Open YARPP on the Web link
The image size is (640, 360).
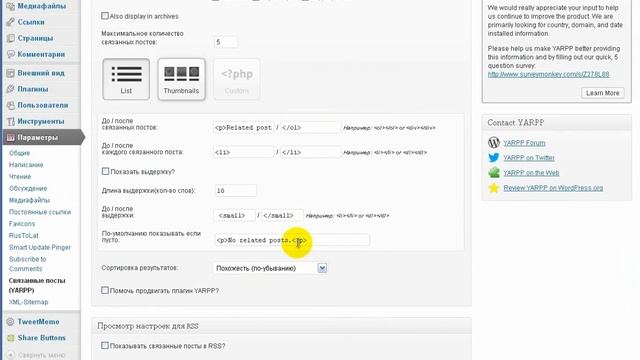(x=531, y=173)
